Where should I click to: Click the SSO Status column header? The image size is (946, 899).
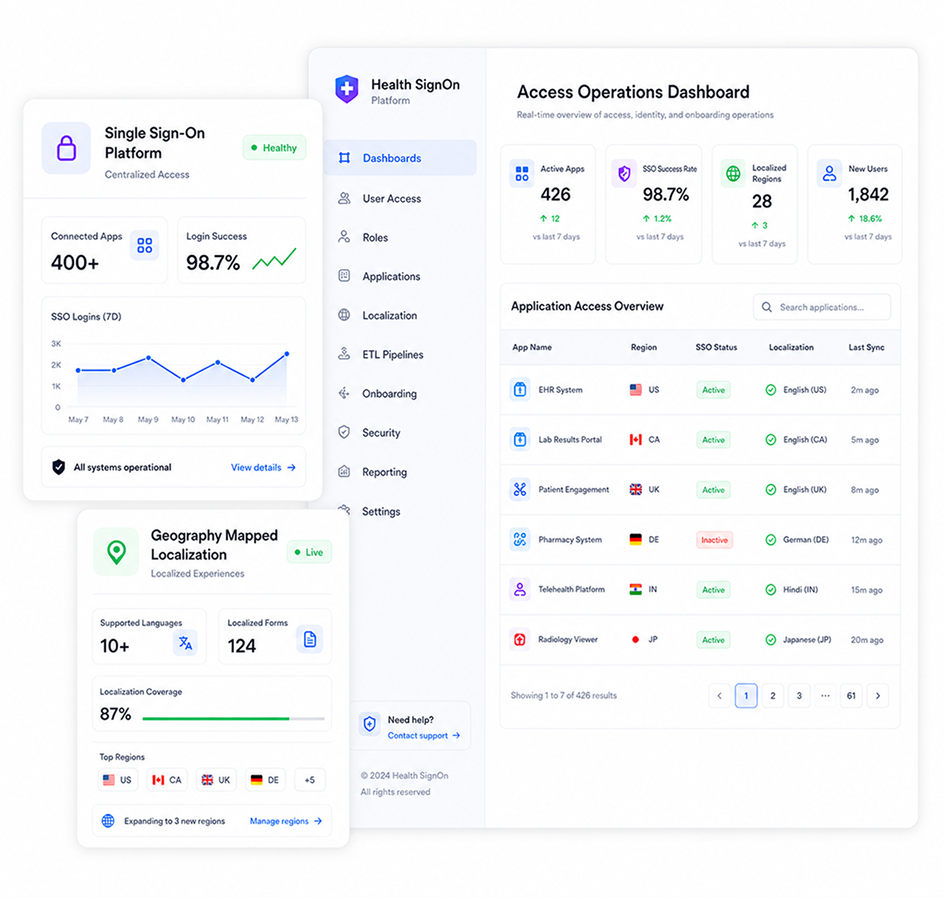tap(716, 348)
